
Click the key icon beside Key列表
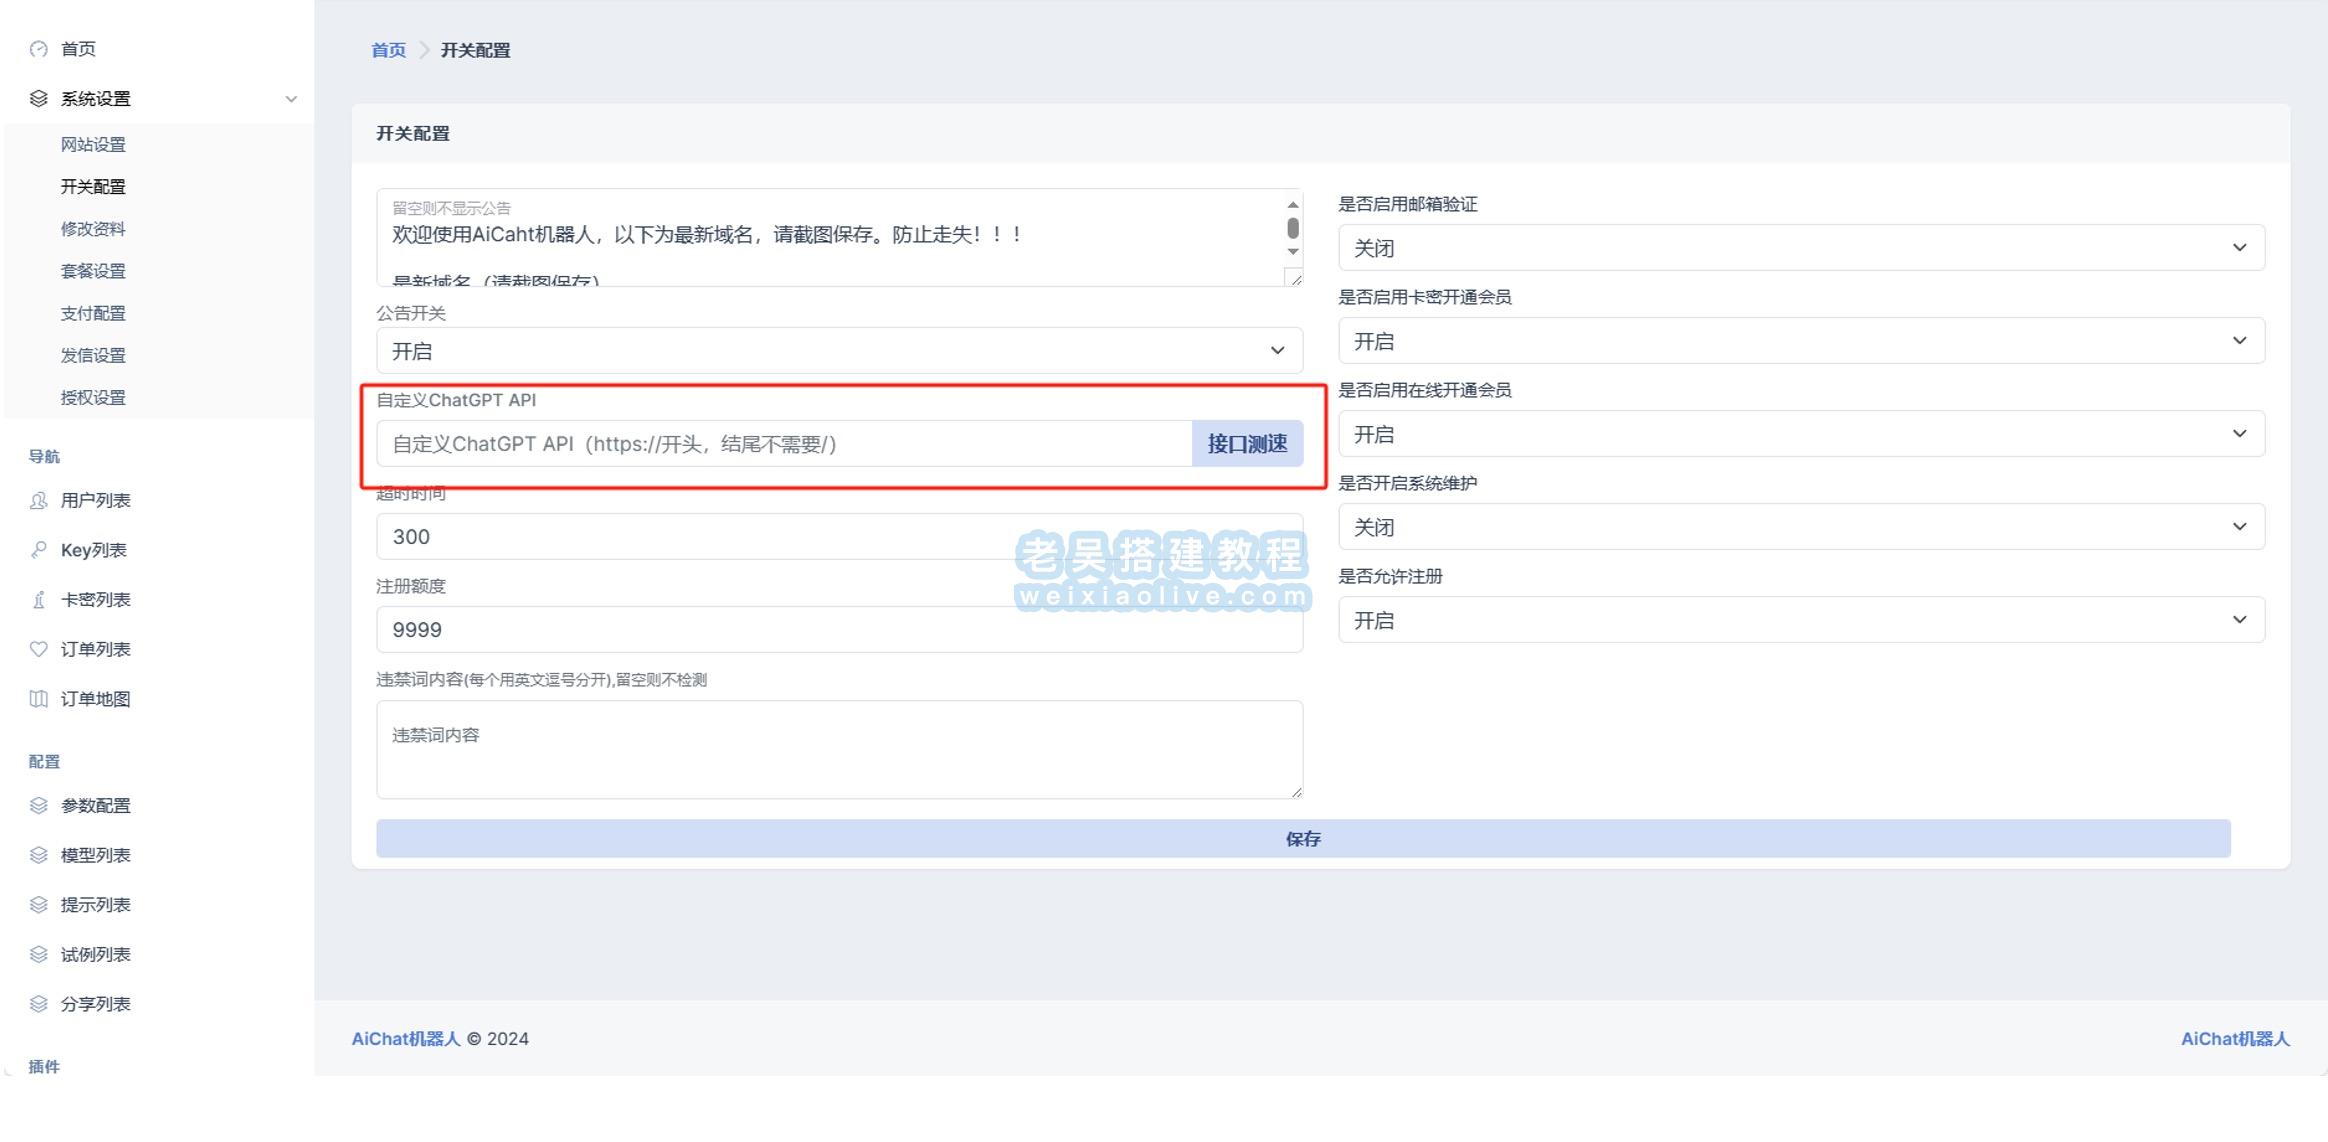point(38,549)
